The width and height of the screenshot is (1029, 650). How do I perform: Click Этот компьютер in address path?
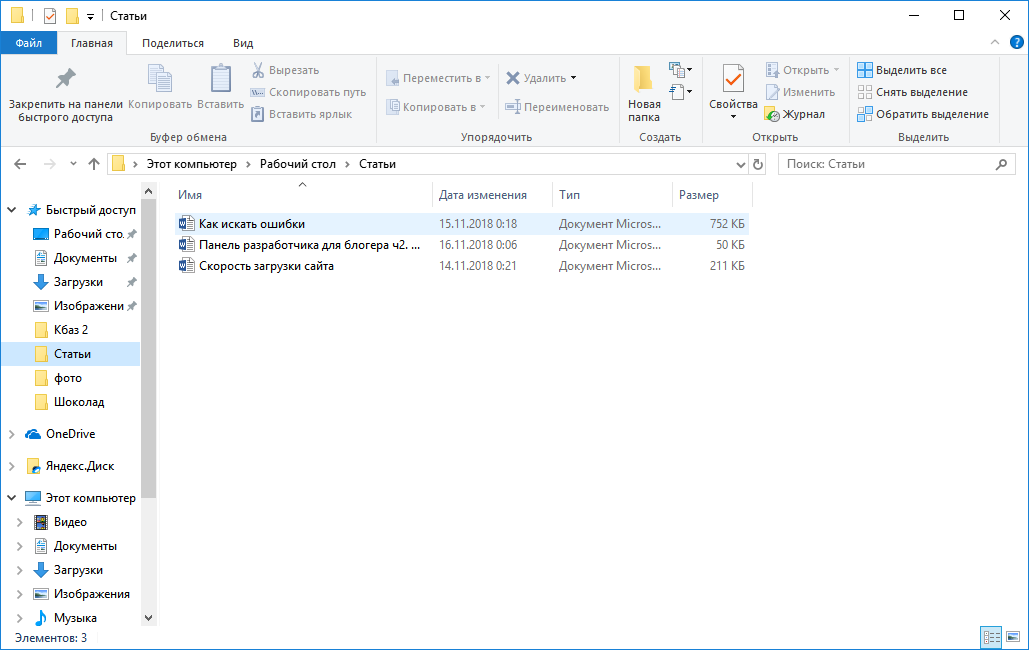(192, 164)
